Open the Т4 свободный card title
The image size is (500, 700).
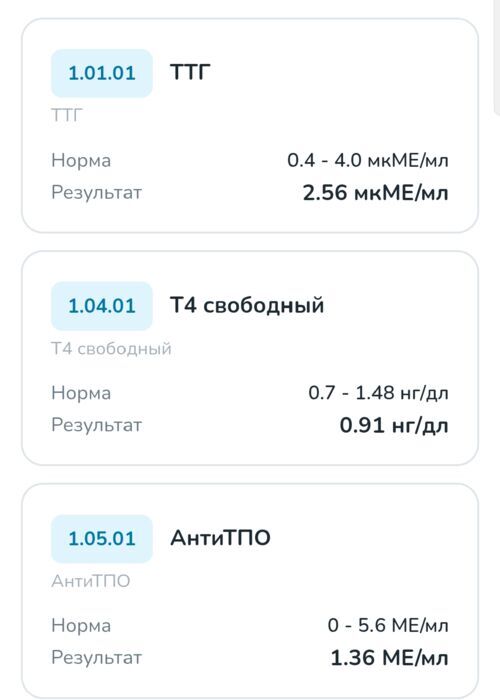[247, 305]
